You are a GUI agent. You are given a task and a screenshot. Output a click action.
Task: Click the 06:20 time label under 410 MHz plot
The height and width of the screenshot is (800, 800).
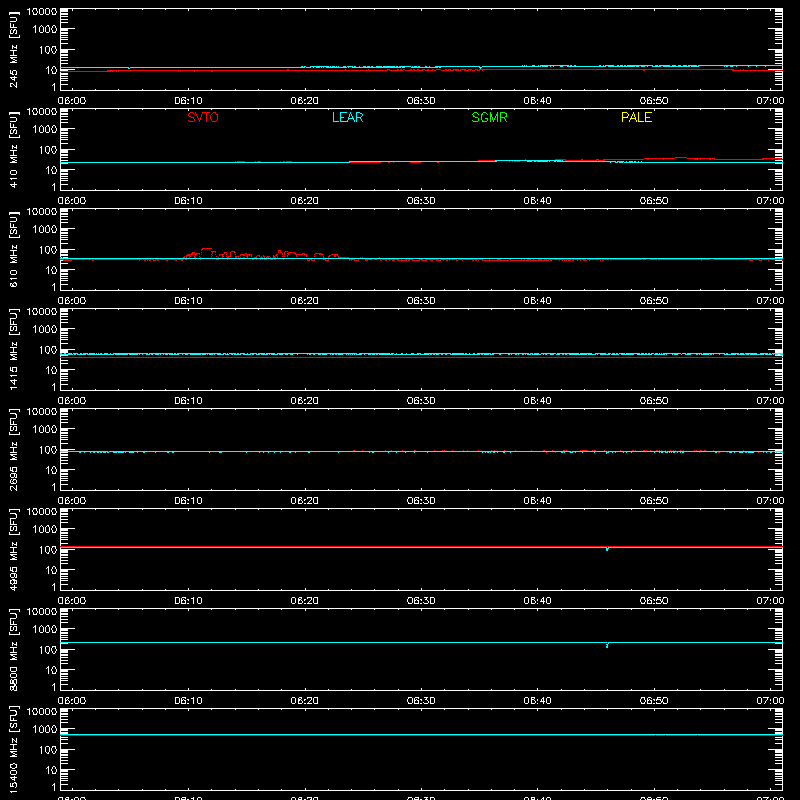[305, 201]
